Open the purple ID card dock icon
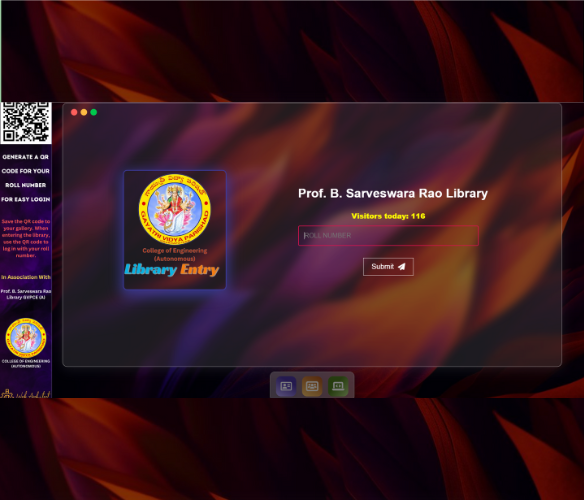 click(286, 386)
